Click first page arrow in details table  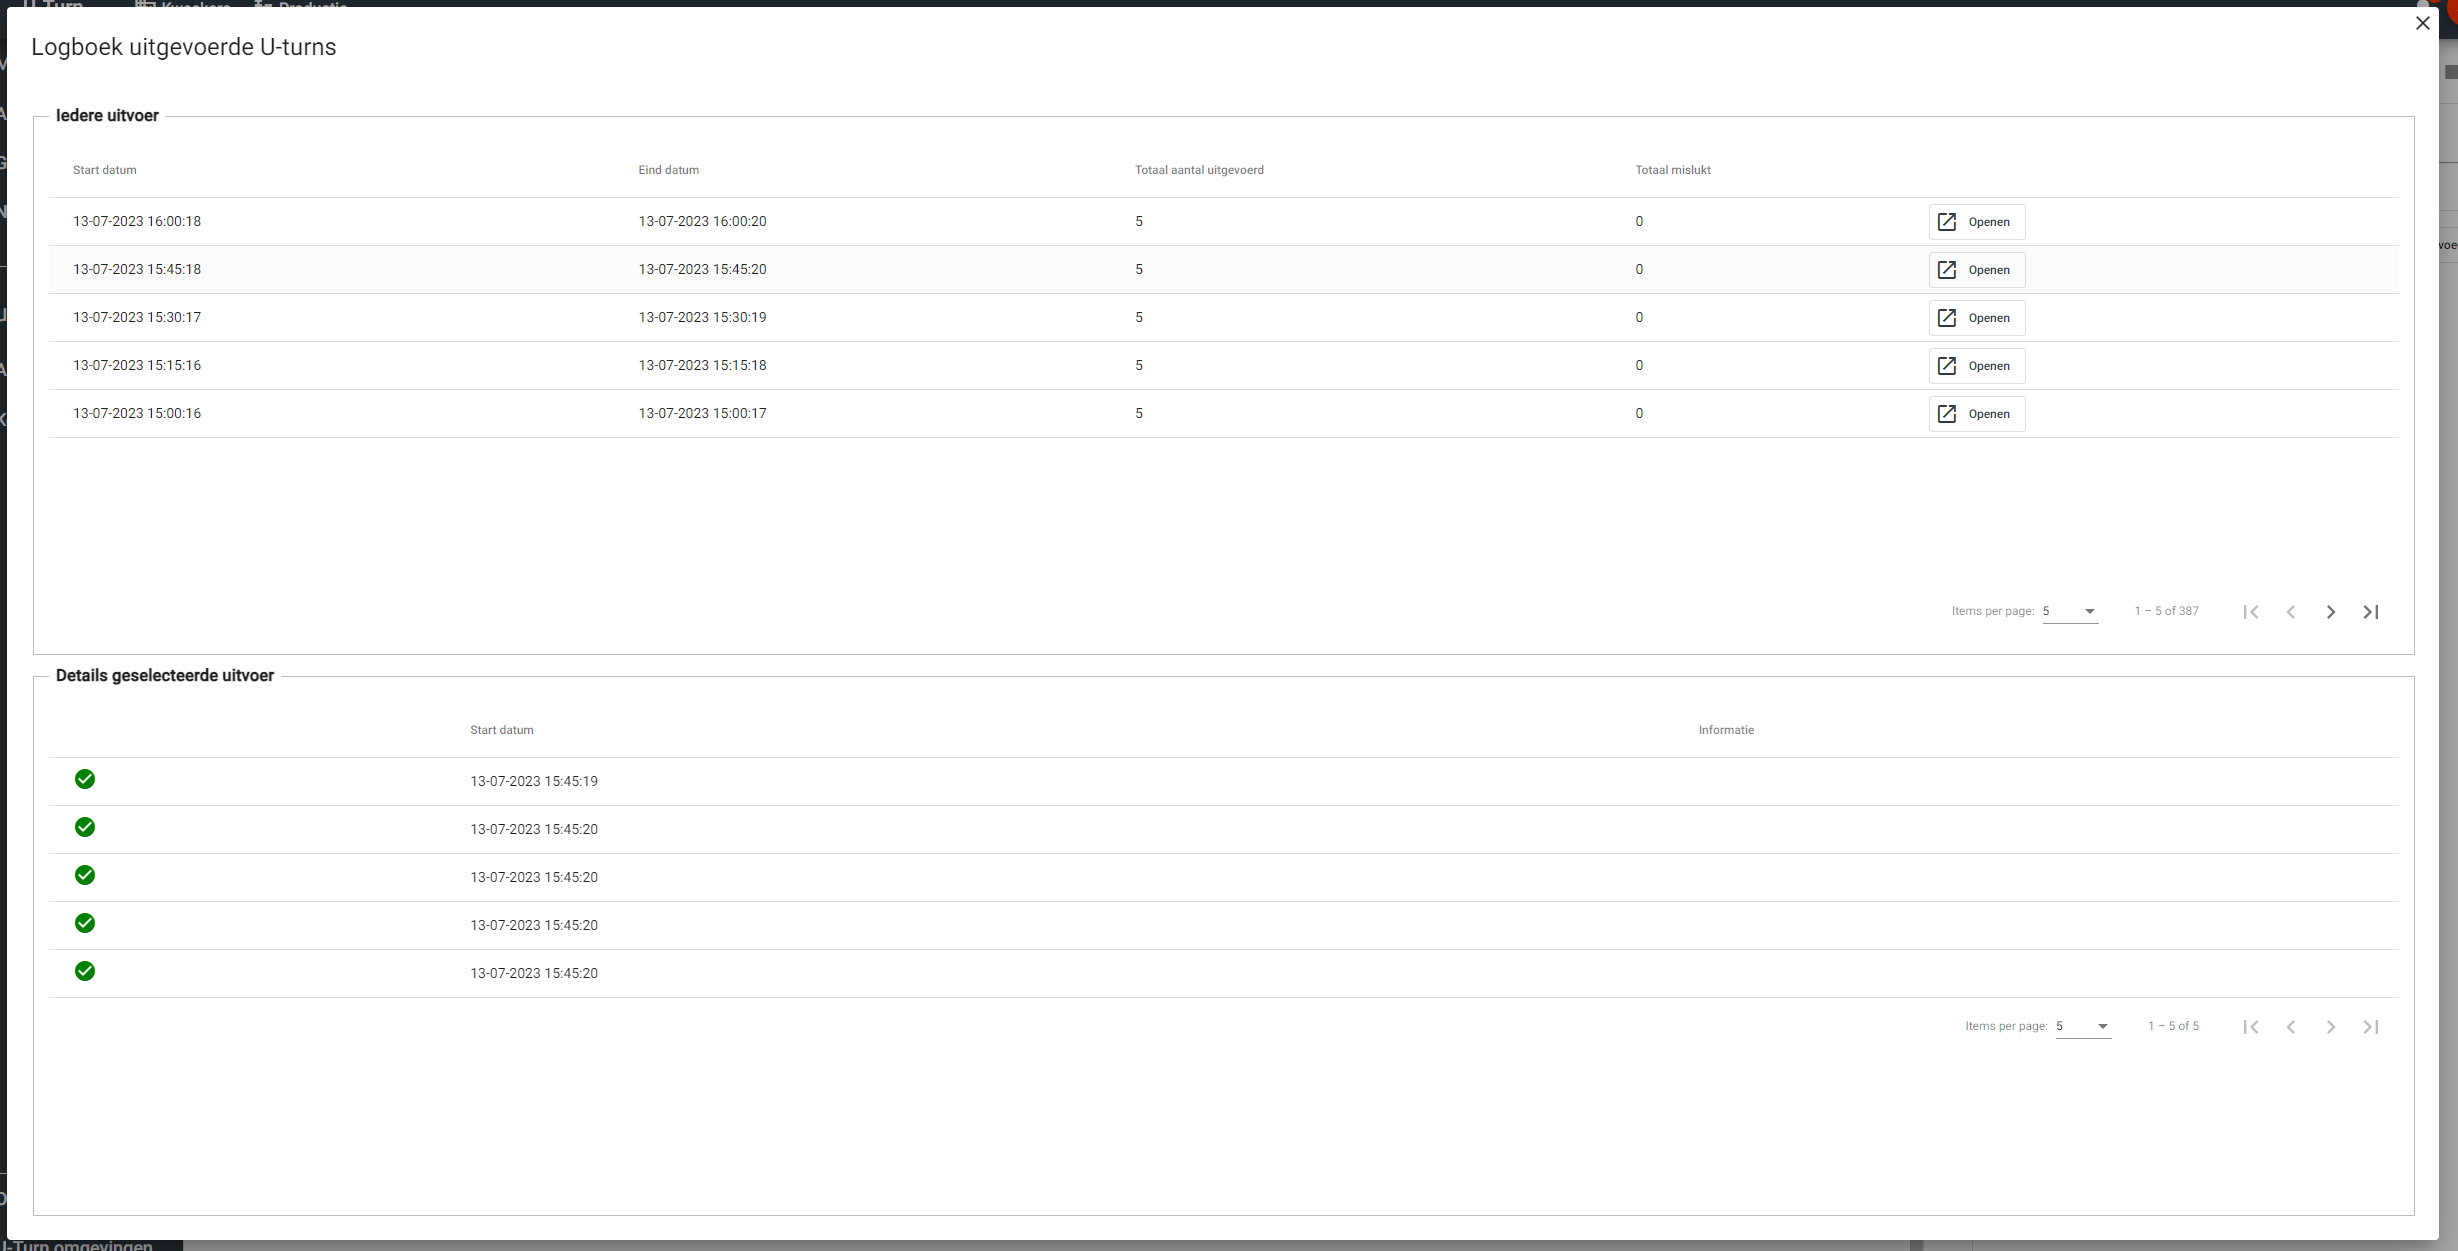[x=2250, y=1027]
